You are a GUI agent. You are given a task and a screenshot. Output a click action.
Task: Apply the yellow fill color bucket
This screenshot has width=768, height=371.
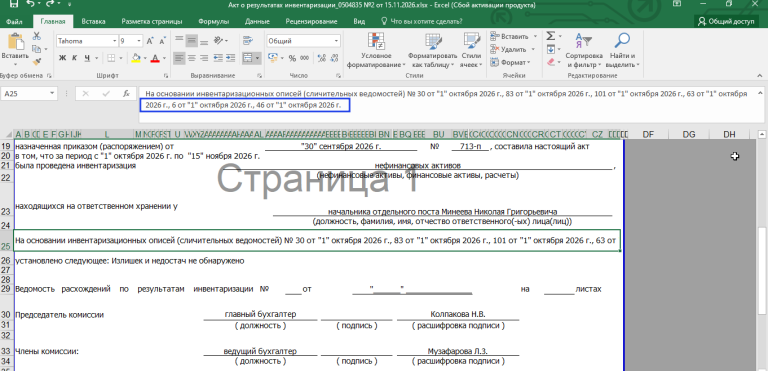tap(136, 58)
